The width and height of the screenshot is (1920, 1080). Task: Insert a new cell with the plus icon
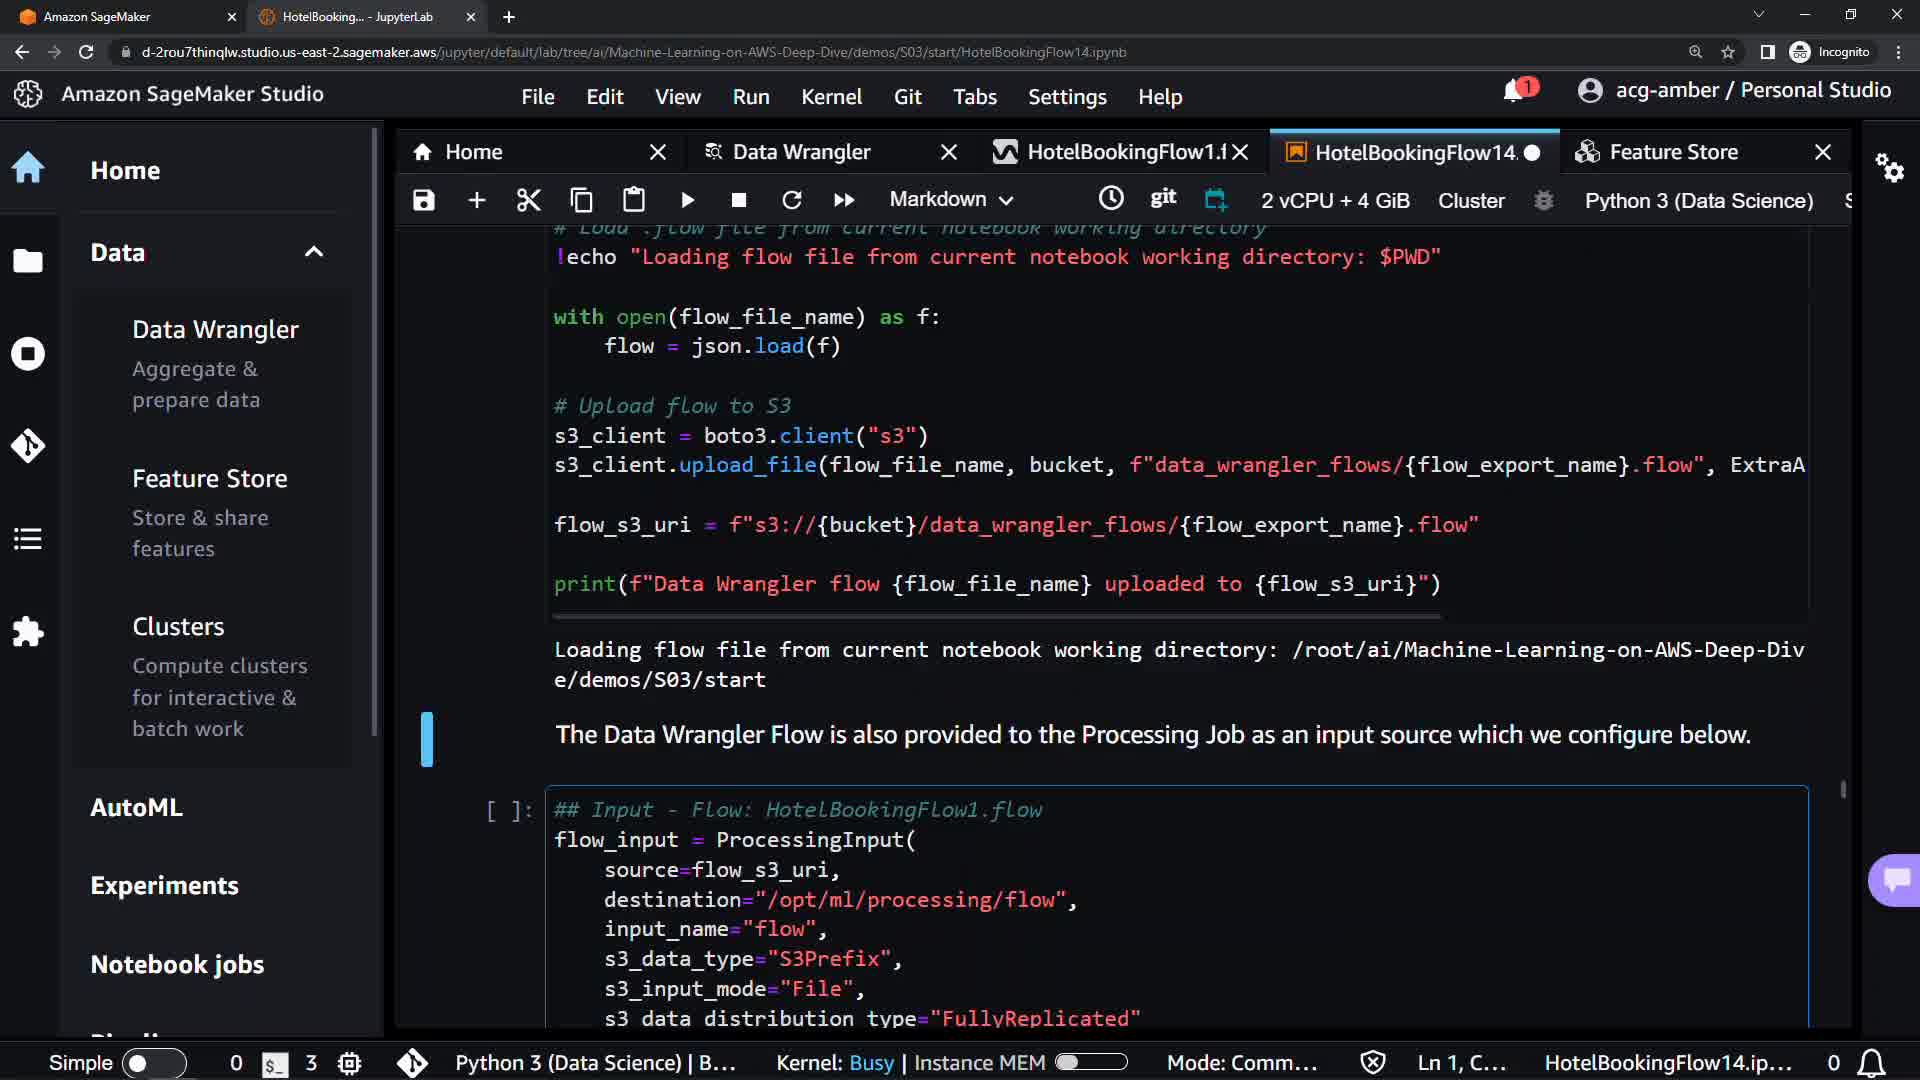(477, 200)
